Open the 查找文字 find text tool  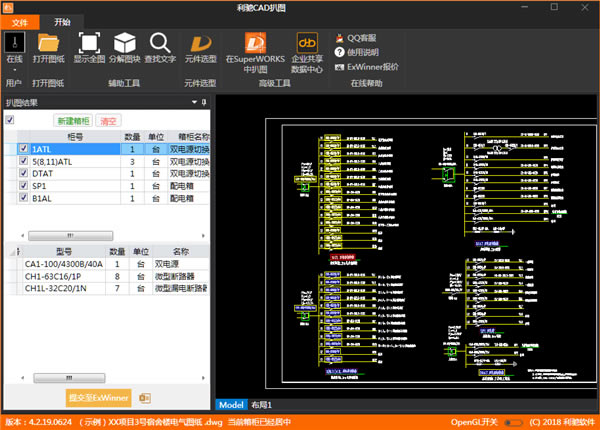point(160,43)
